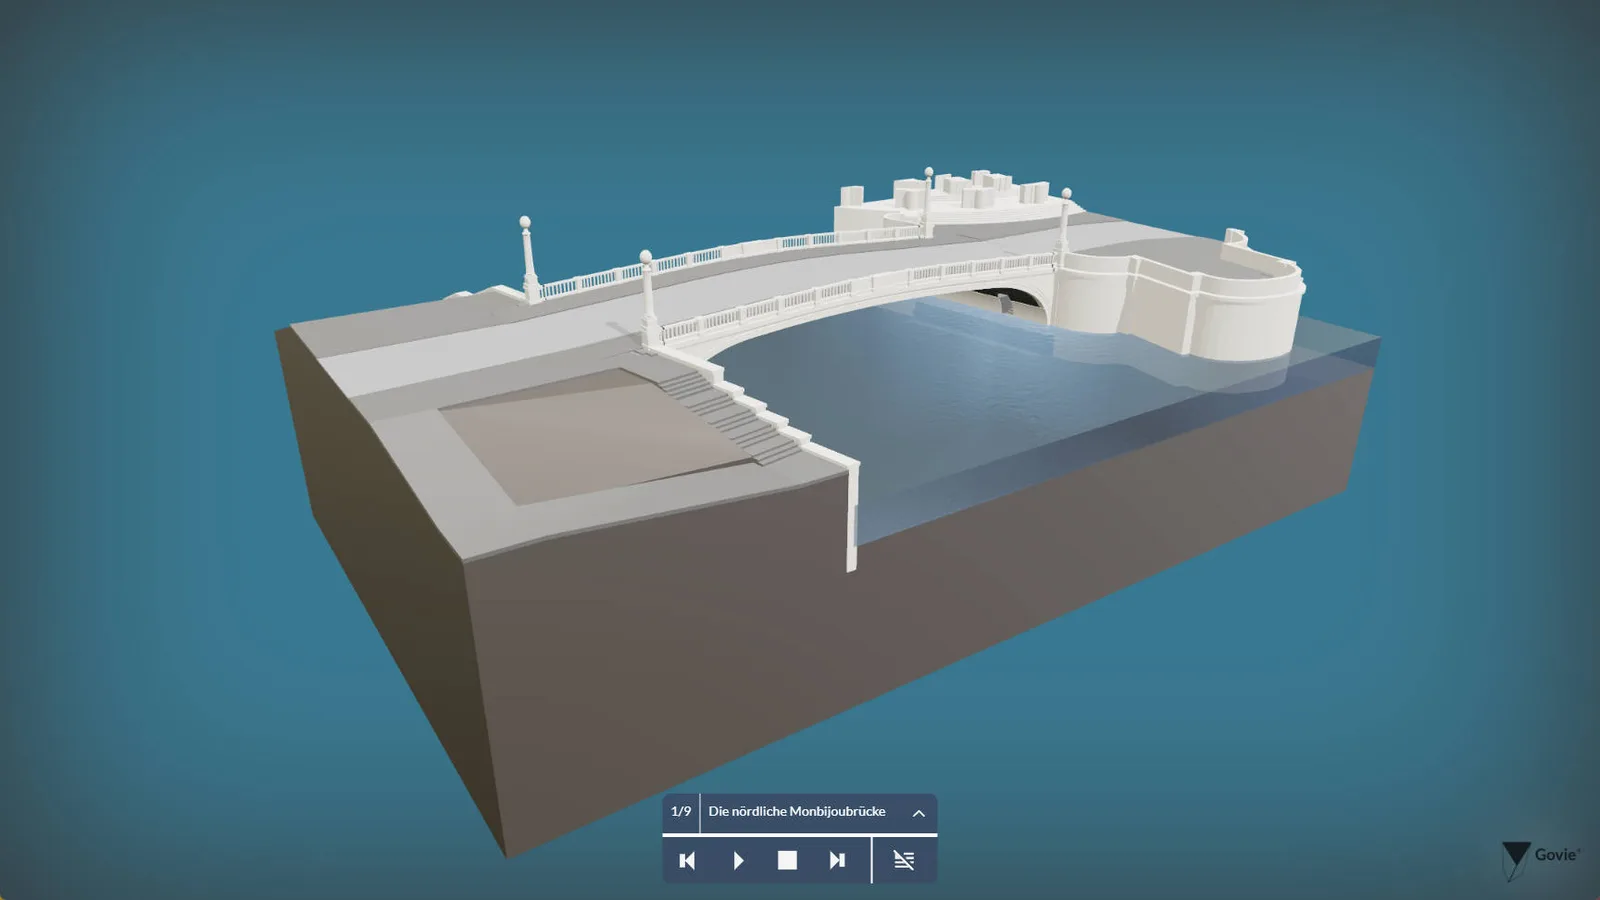Open the Govie logo link
1600x900 pixels.
(x=1540, y=859)
